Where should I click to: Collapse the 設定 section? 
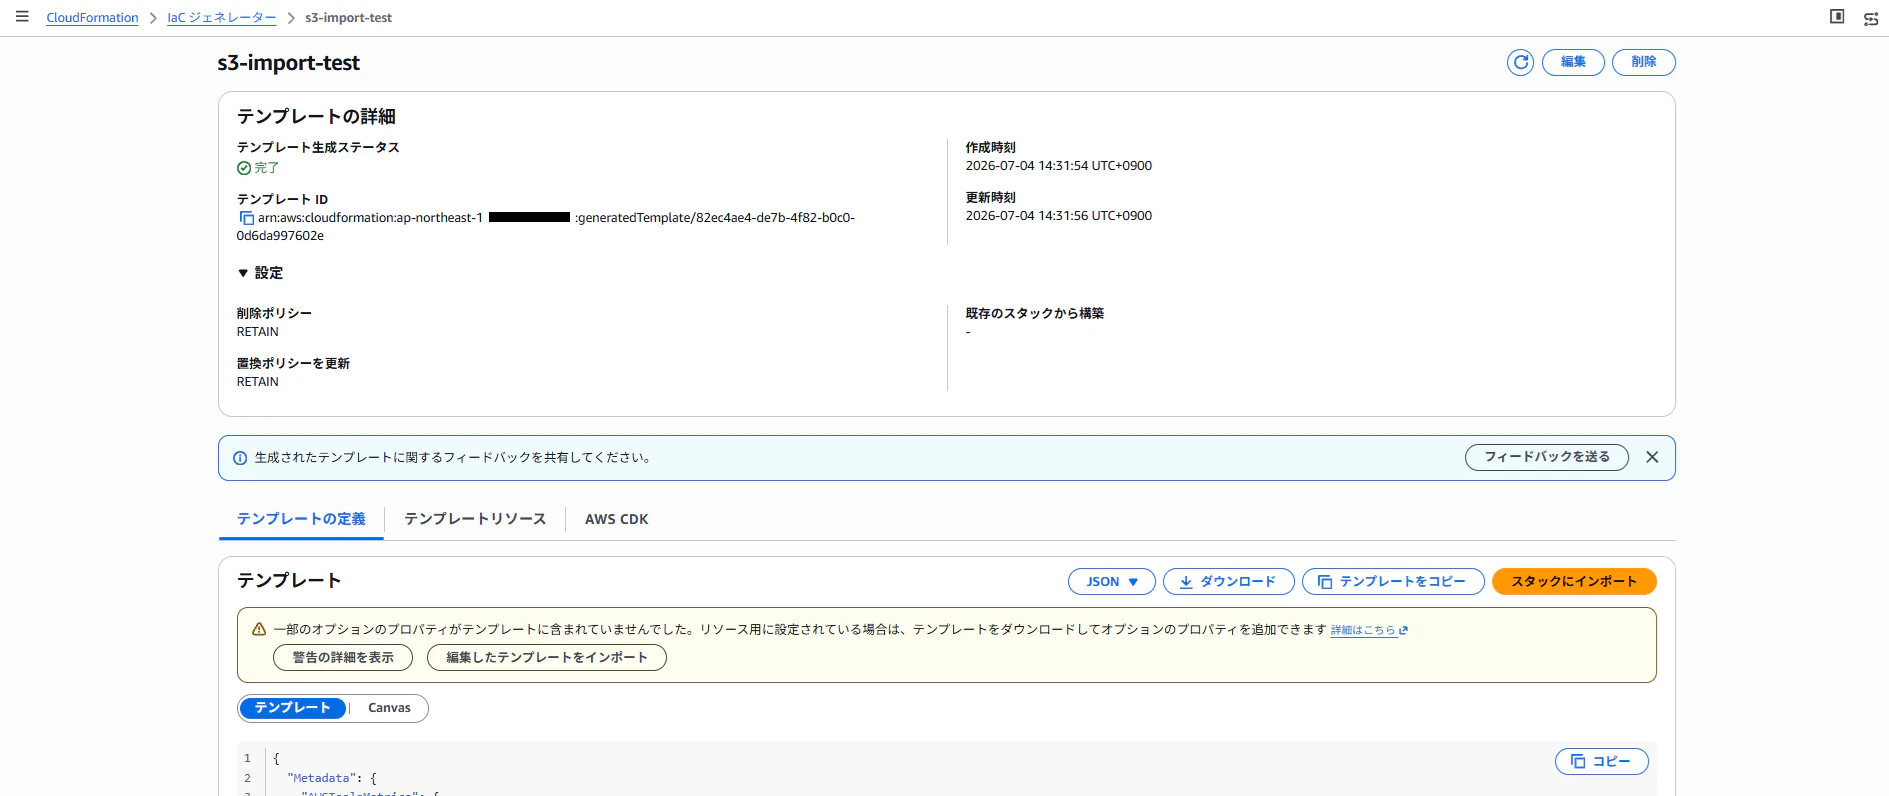[x=260, y=273]
